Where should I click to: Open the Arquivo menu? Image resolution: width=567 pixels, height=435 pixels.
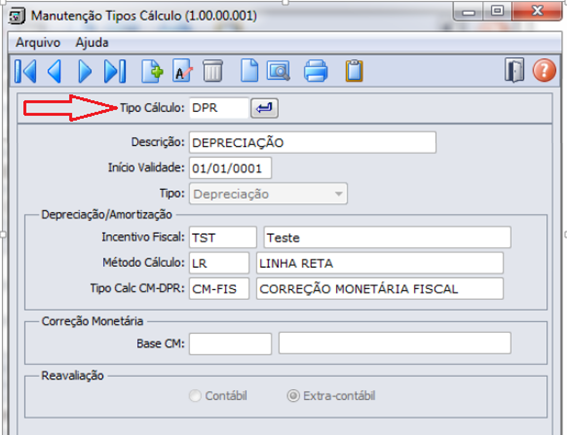[38, 43]
